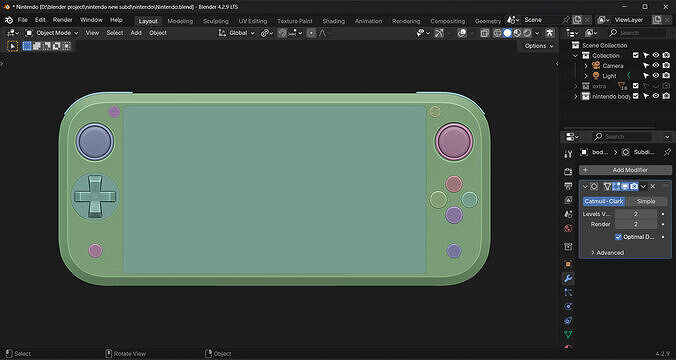
Task: Switch to wireframe shading
Action: [498, 33]
